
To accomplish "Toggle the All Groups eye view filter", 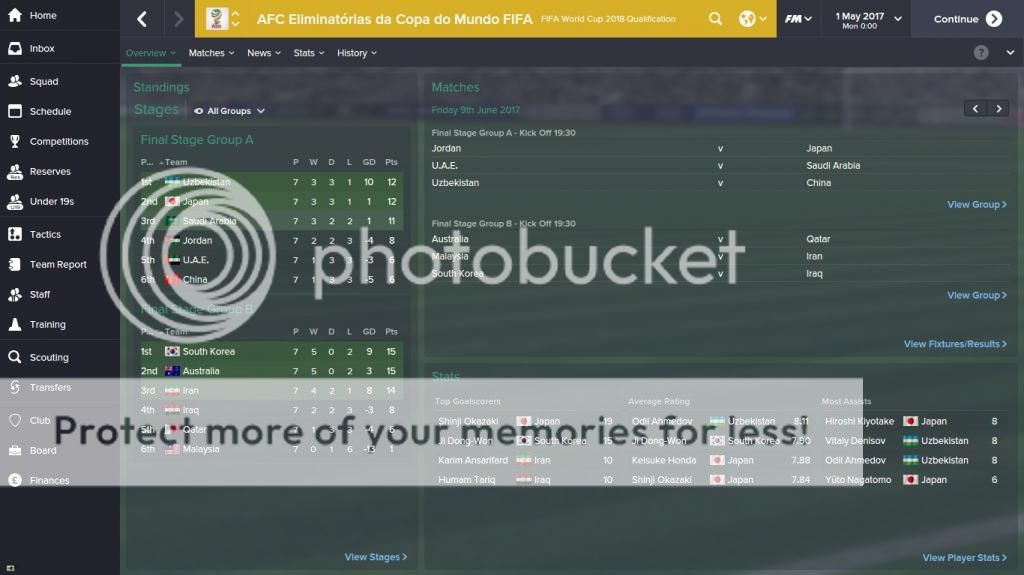I will (229, 111).
